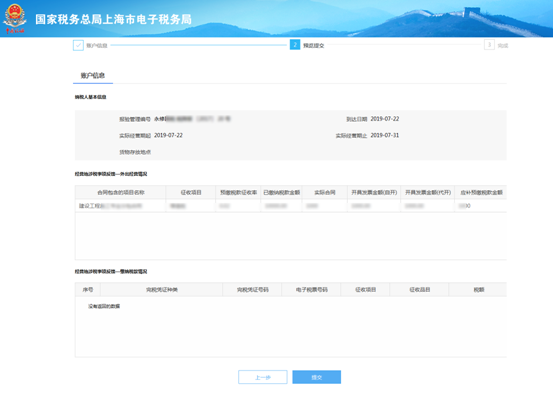The image size is (553, 397).
Task: Click the 预览提交 step label
Action: 314,45
